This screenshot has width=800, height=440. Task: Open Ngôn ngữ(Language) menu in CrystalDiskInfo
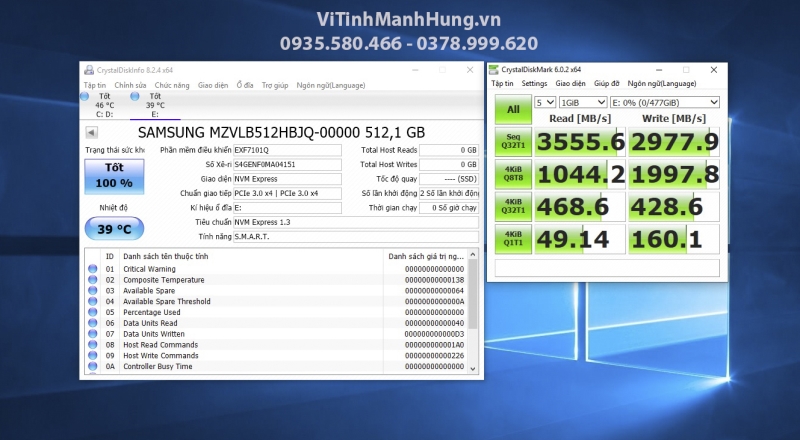coord(331,85)
